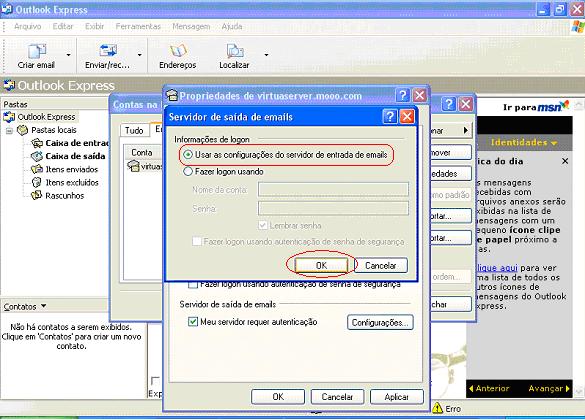The height and width of the screenshot is (420, 585).
Task: Click OK in Servidor de saída dialog
Action: 321,265
